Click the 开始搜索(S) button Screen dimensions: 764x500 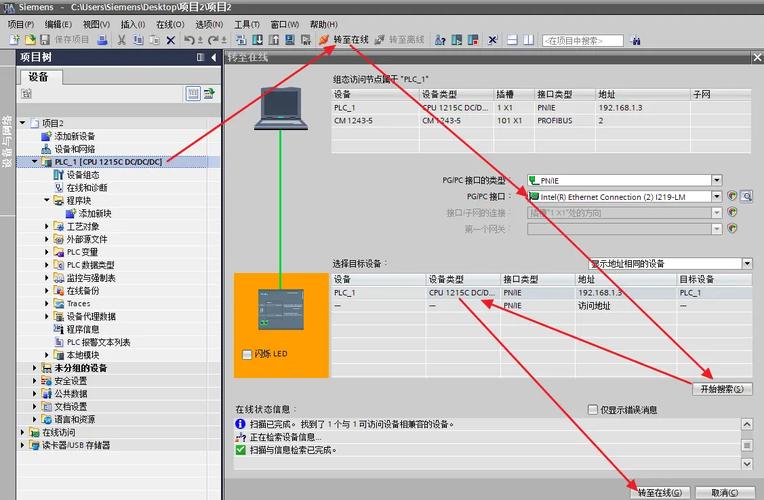722,389
